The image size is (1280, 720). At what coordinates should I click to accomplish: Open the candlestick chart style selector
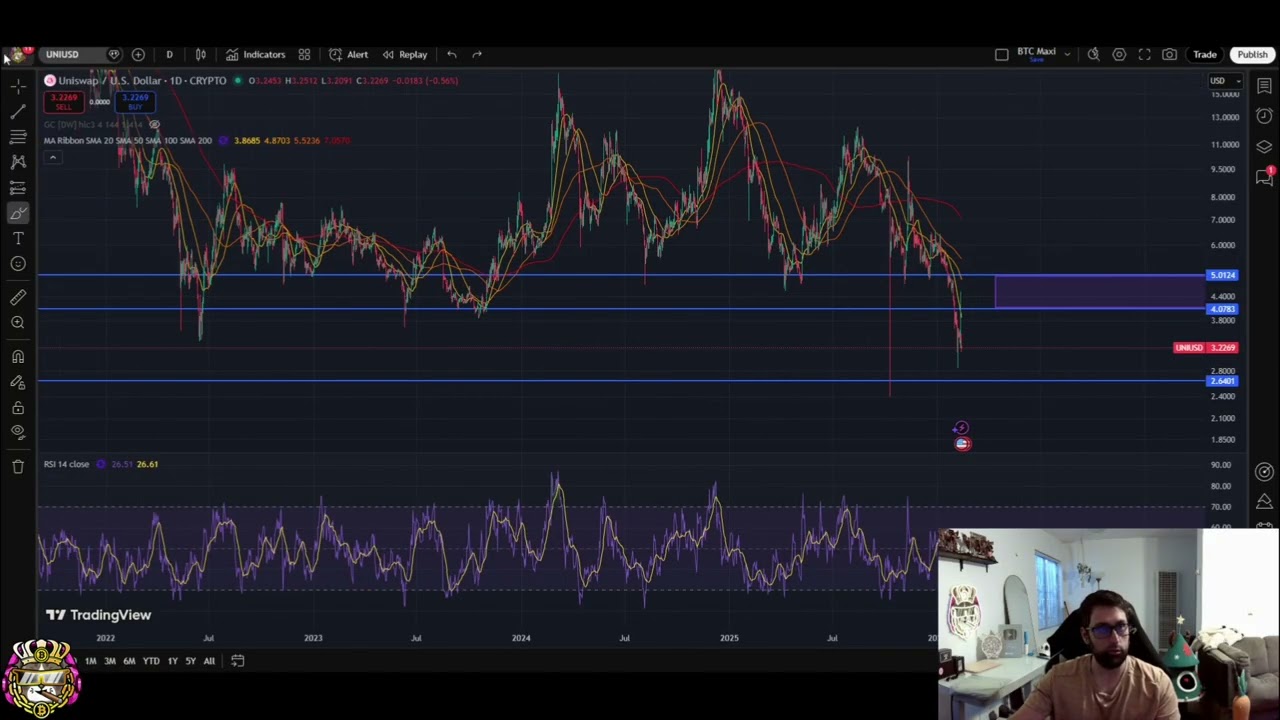click(x=201, y=55)
